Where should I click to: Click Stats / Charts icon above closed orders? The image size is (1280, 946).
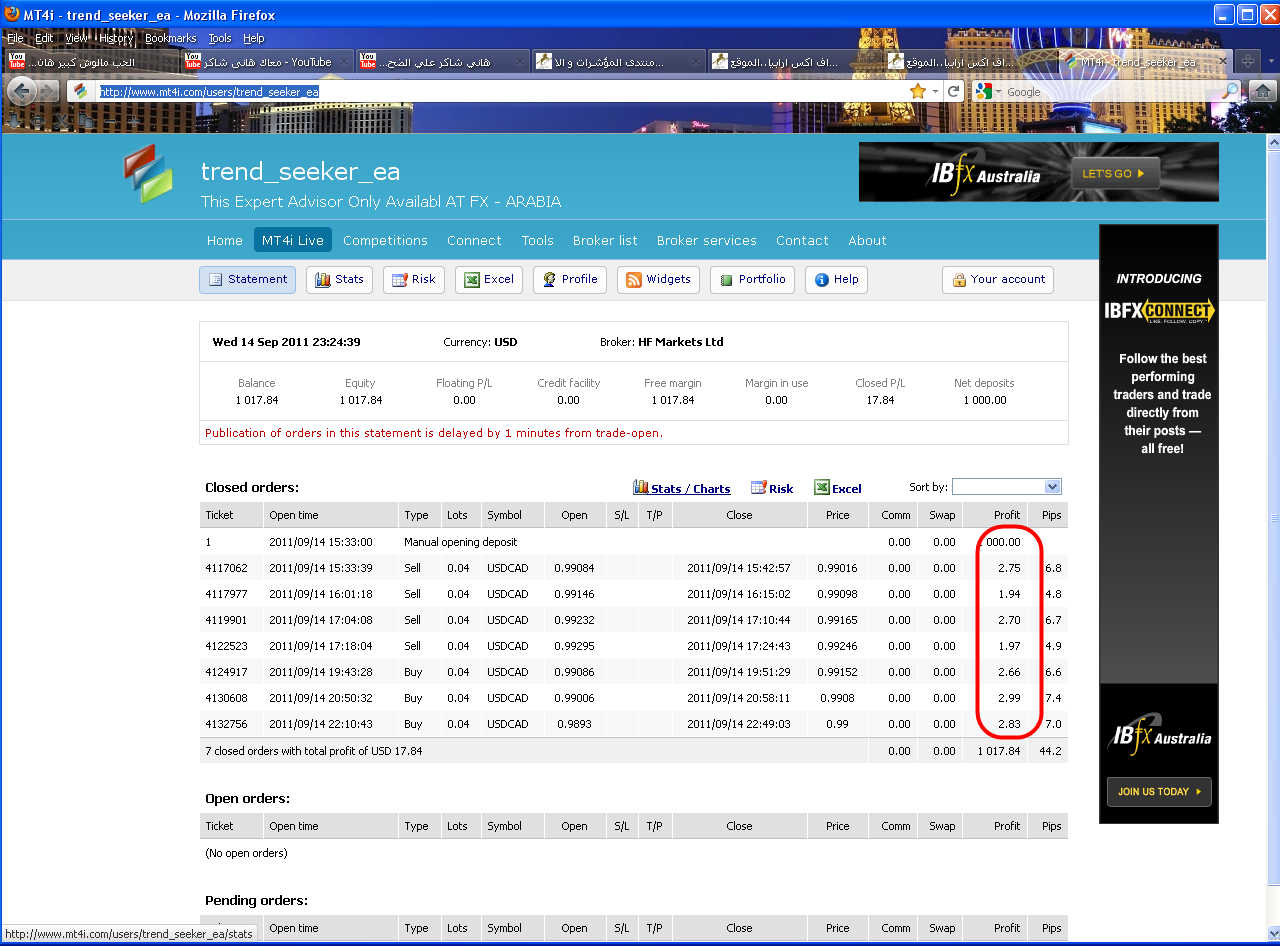tap(641, 487)
